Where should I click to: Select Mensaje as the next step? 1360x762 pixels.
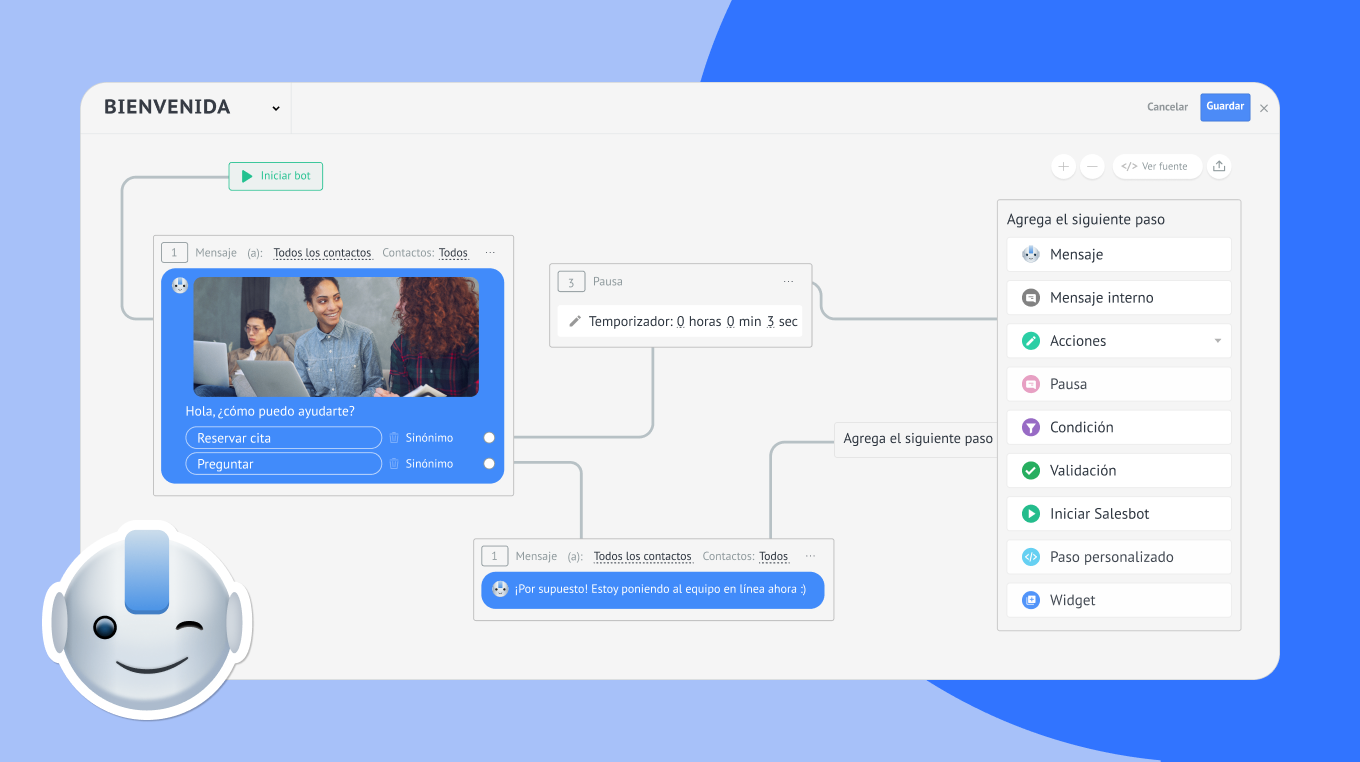click(x=1119, y=254)
